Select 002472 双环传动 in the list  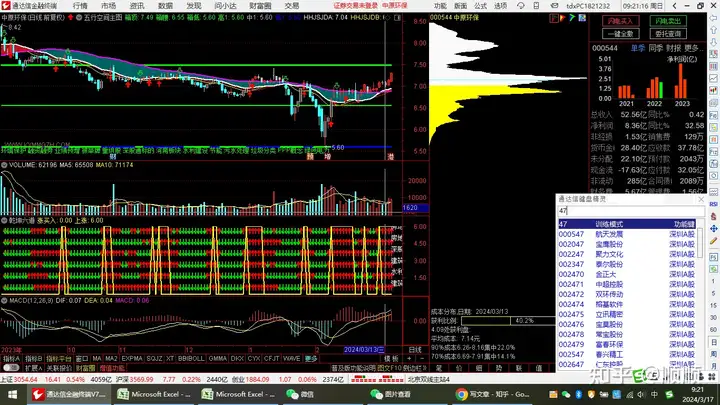click(x=626, y=294)
